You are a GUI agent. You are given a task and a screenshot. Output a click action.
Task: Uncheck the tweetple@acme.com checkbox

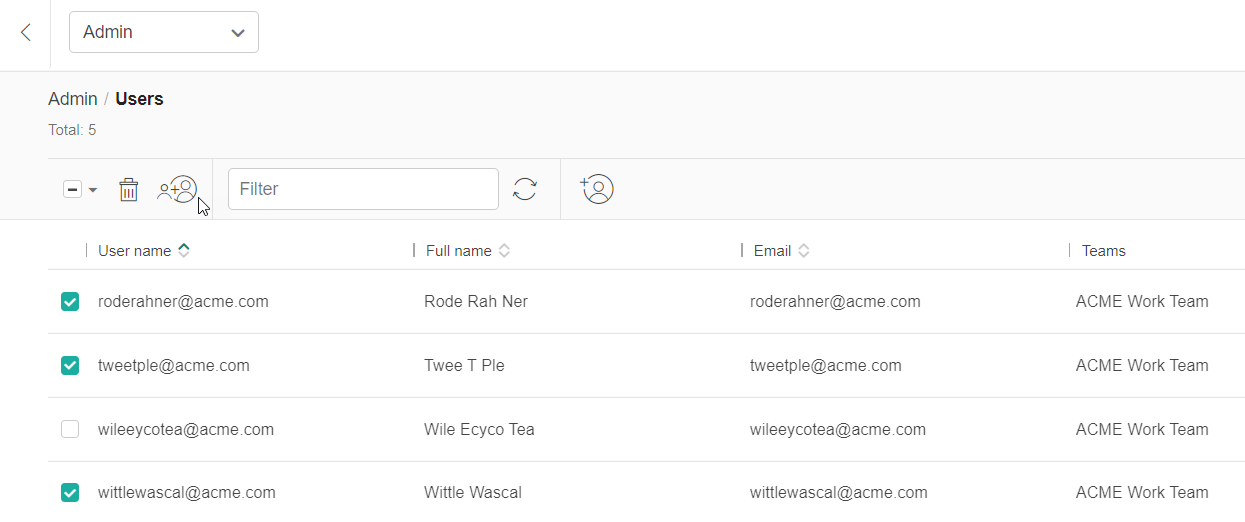tap(70, 365)
